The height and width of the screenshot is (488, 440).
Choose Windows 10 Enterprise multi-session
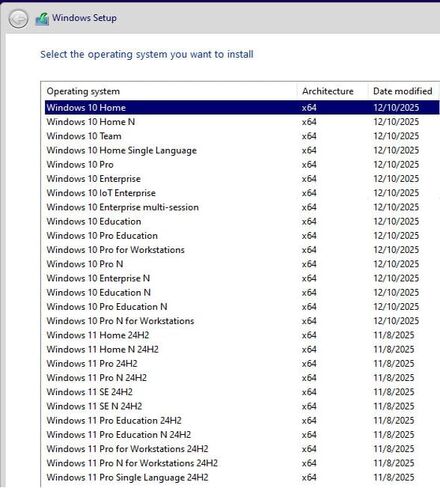[x=242, y=207]
